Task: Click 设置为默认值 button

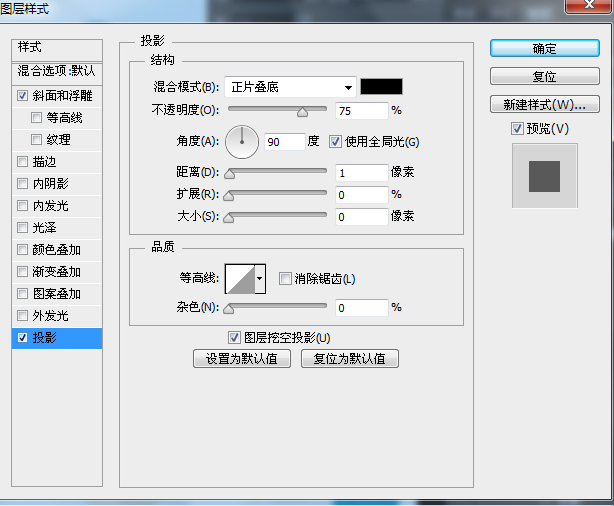Action: (243, 358)
